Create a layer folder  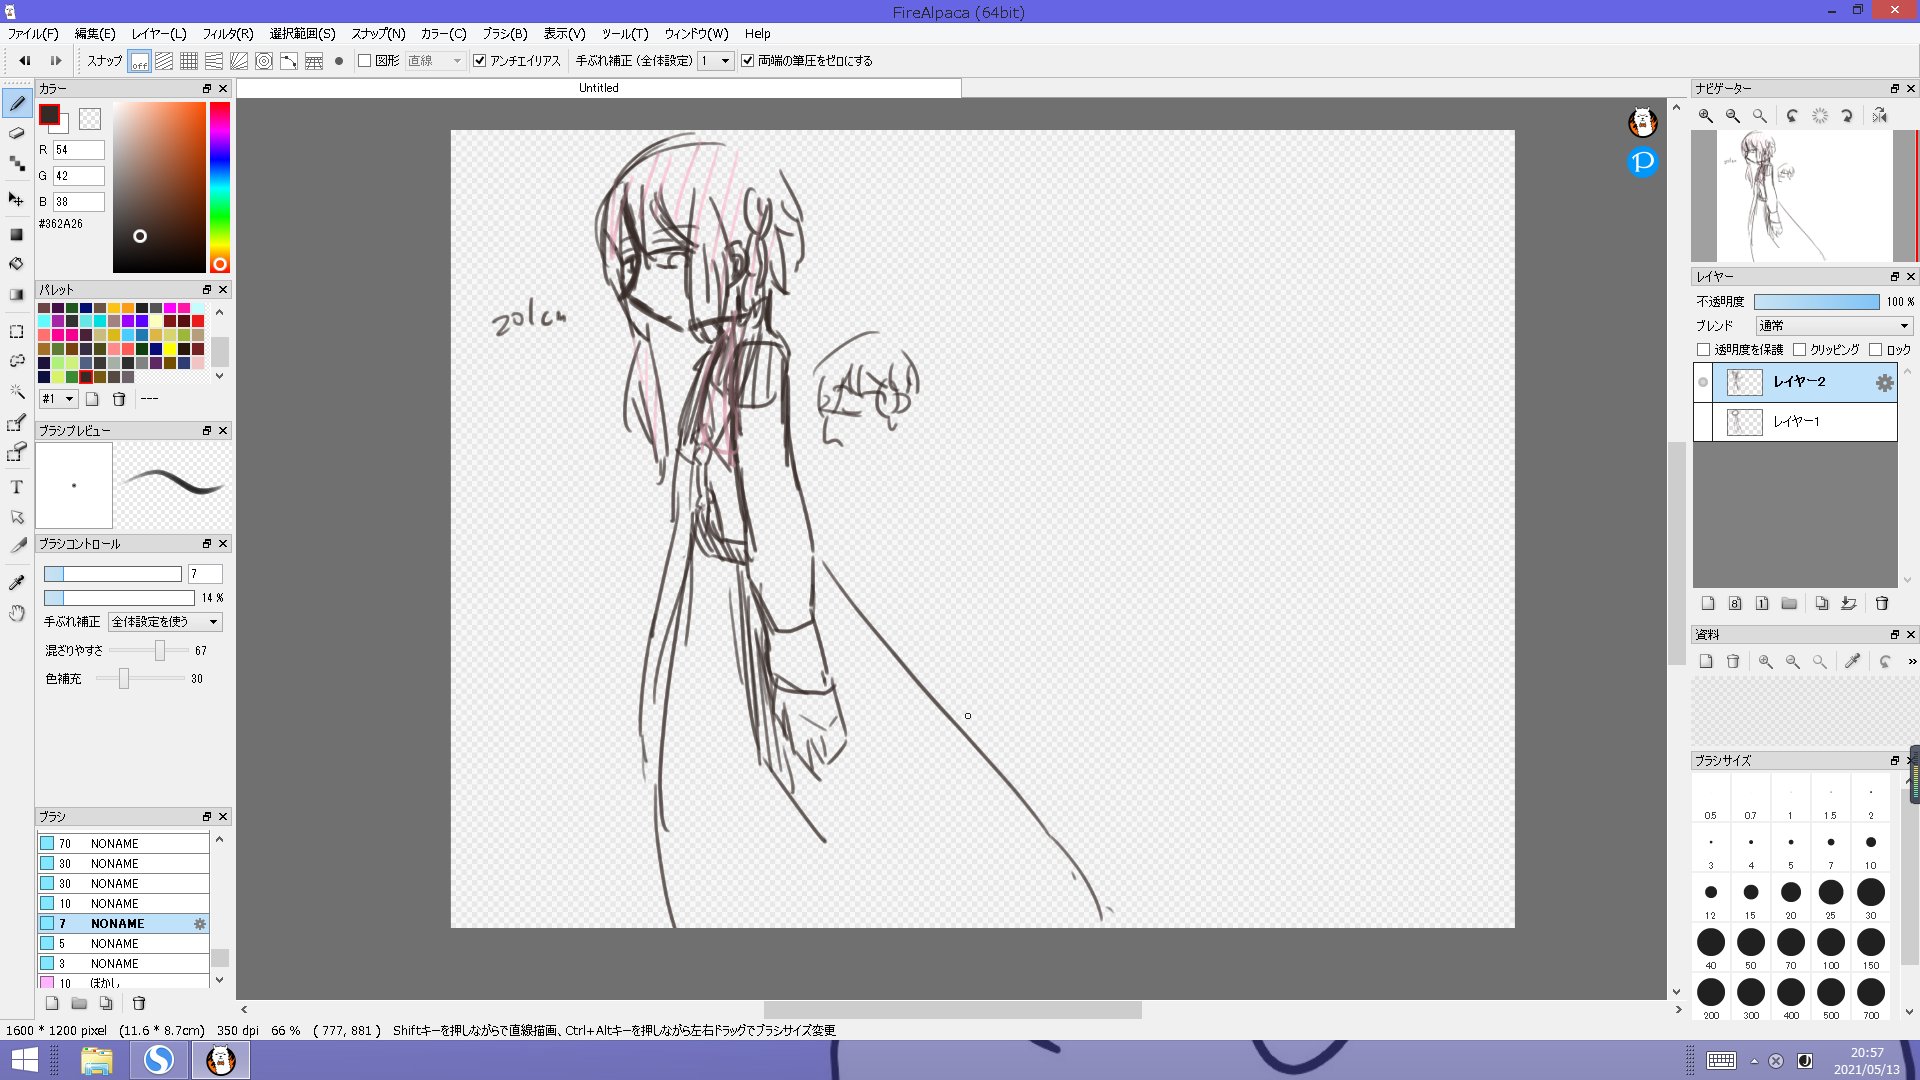click(1789, 603)
